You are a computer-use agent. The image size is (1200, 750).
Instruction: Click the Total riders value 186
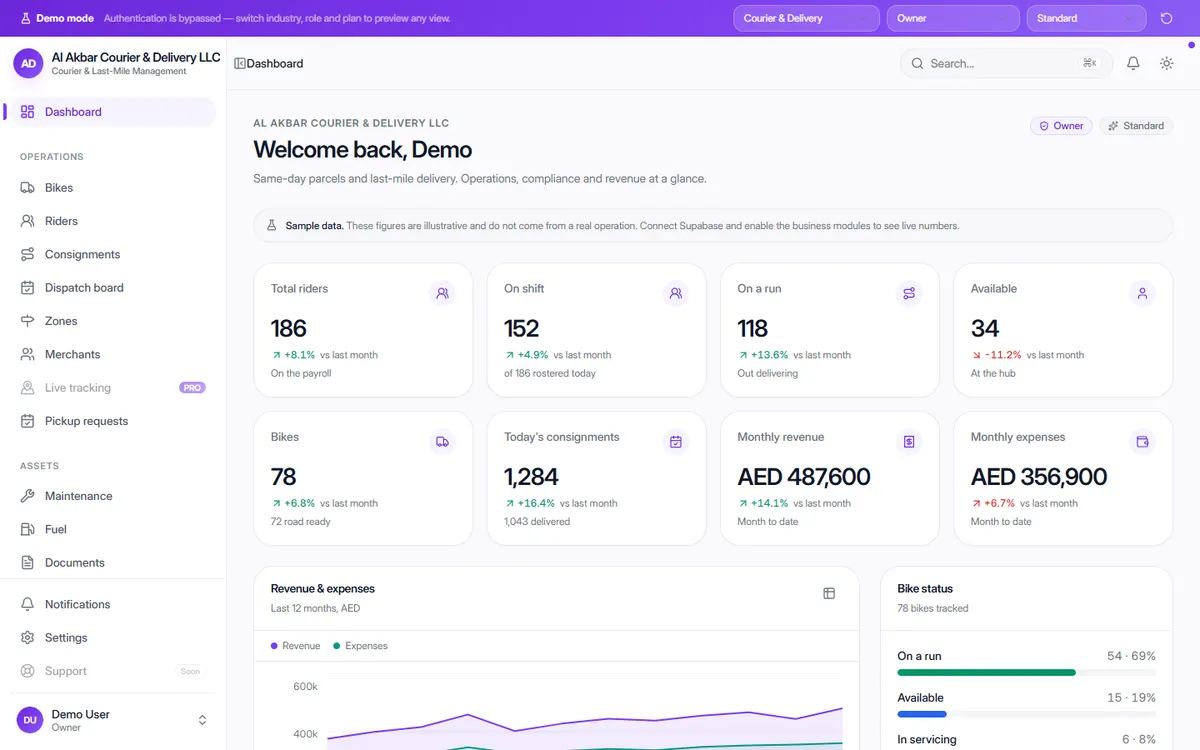pos(289,329)
